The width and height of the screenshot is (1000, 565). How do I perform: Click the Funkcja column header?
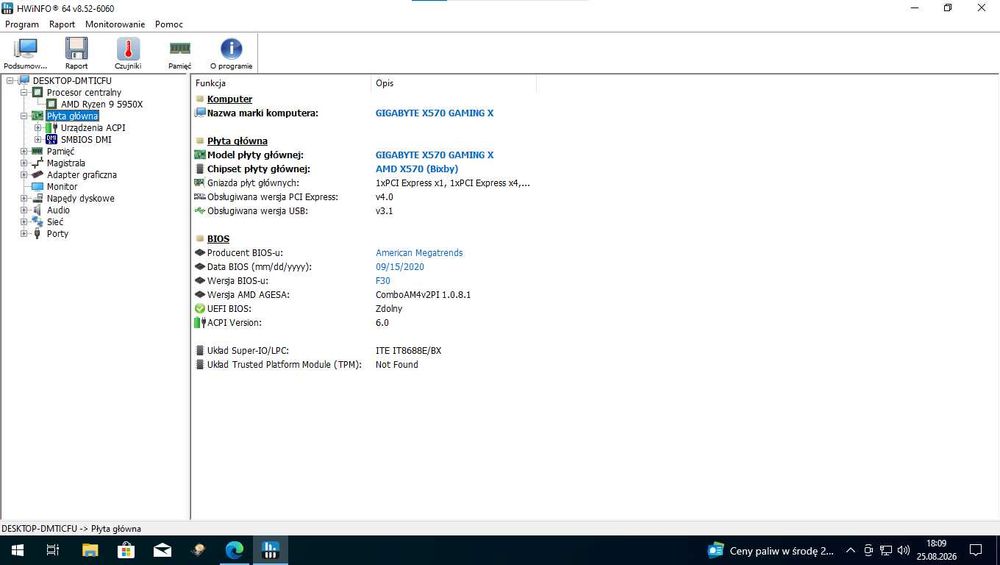click(x=281, y=83)
